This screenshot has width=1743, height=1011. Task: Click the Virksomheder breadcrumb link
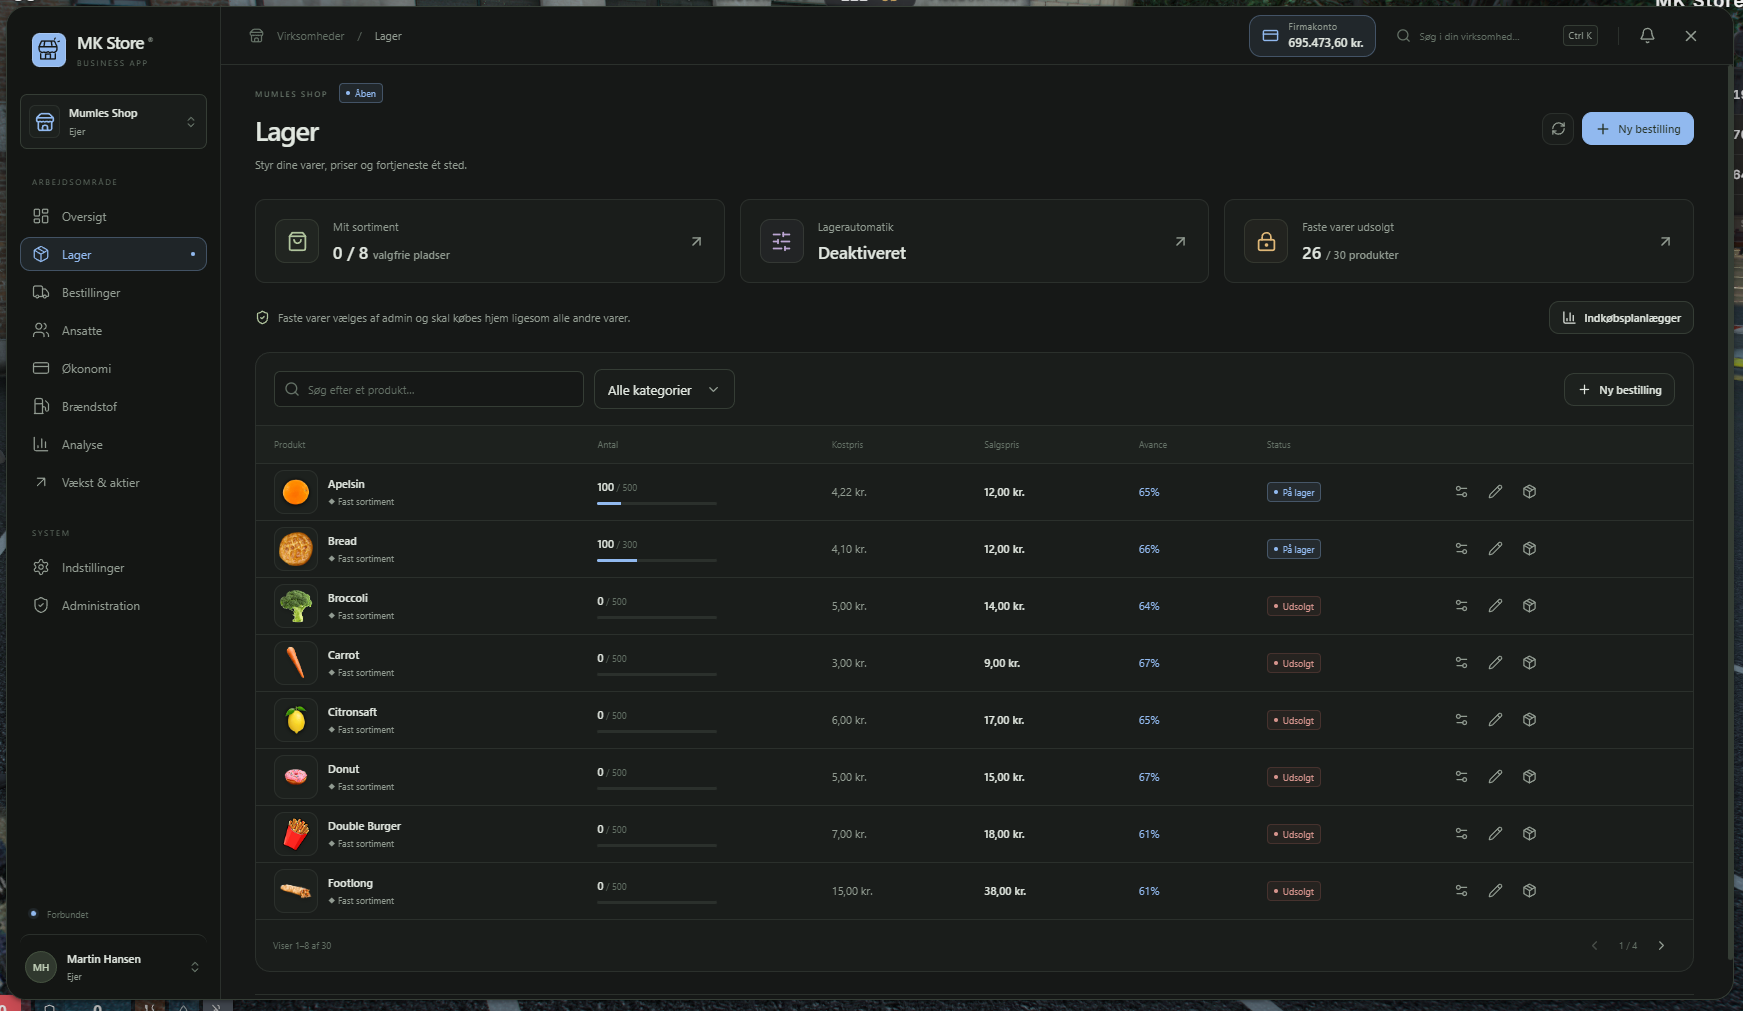(310, 36)
